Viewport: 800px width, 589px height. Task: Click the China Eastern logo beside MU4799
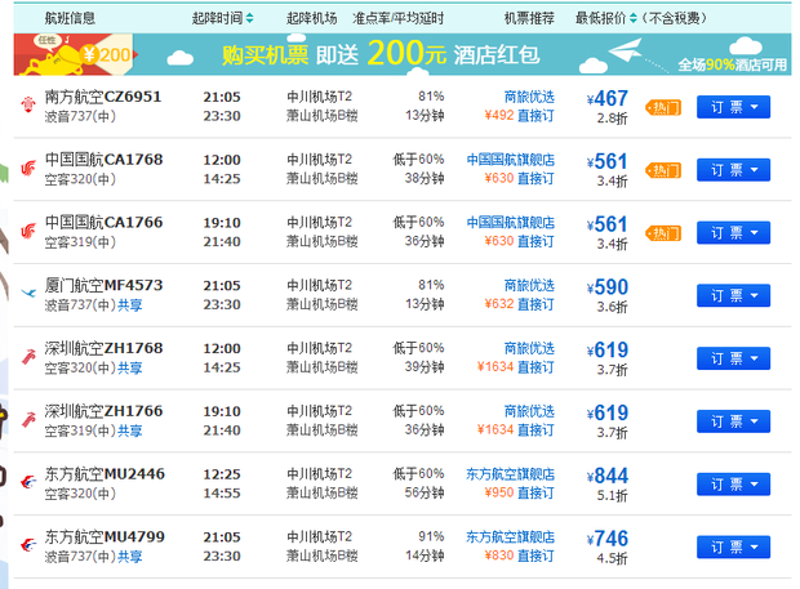29,545
